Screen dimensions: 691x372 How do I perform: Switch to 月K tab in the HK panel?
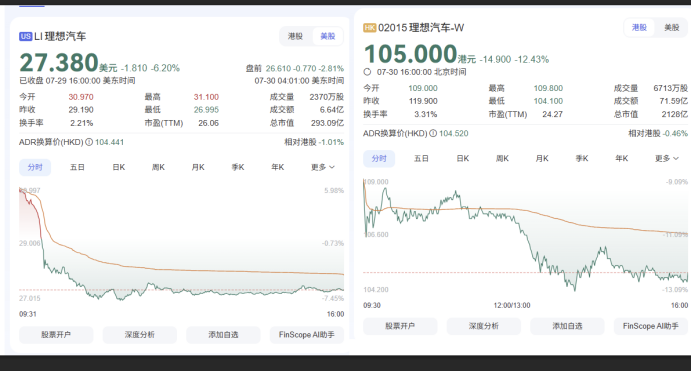pyautogui.click(x=542, y=158)
